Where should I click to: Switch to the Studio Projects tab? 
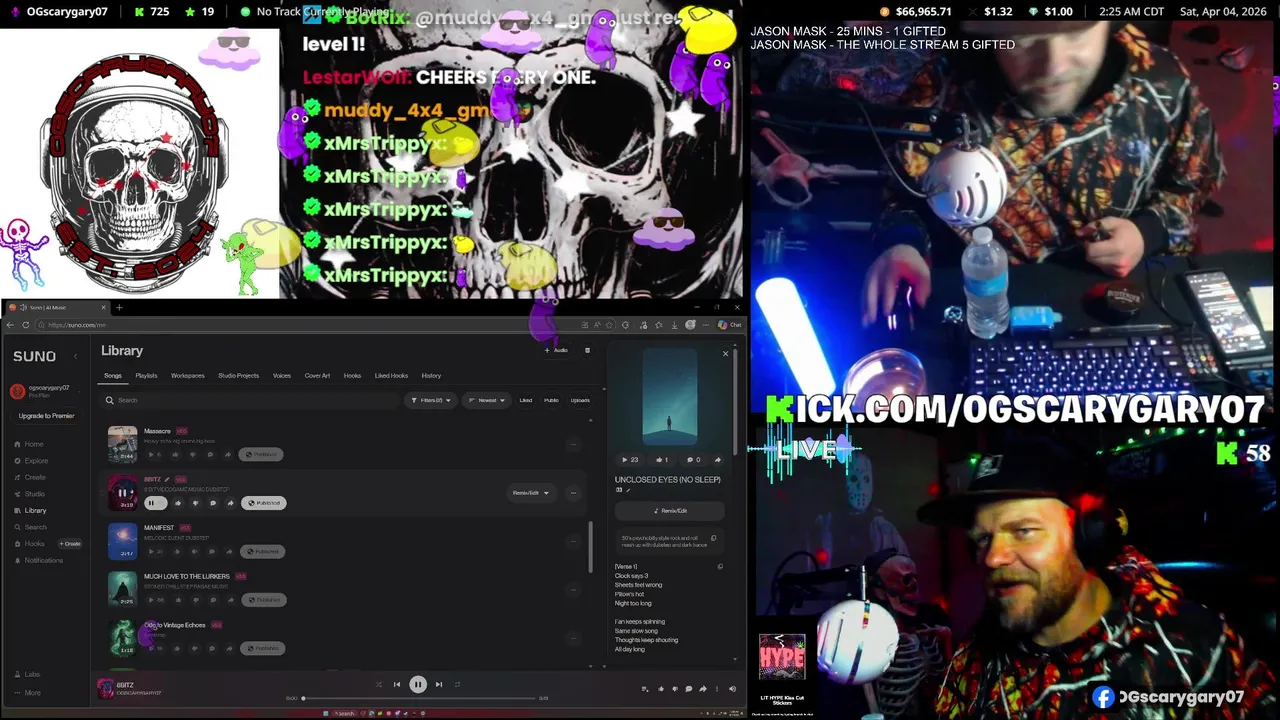[x=238, y=376]
